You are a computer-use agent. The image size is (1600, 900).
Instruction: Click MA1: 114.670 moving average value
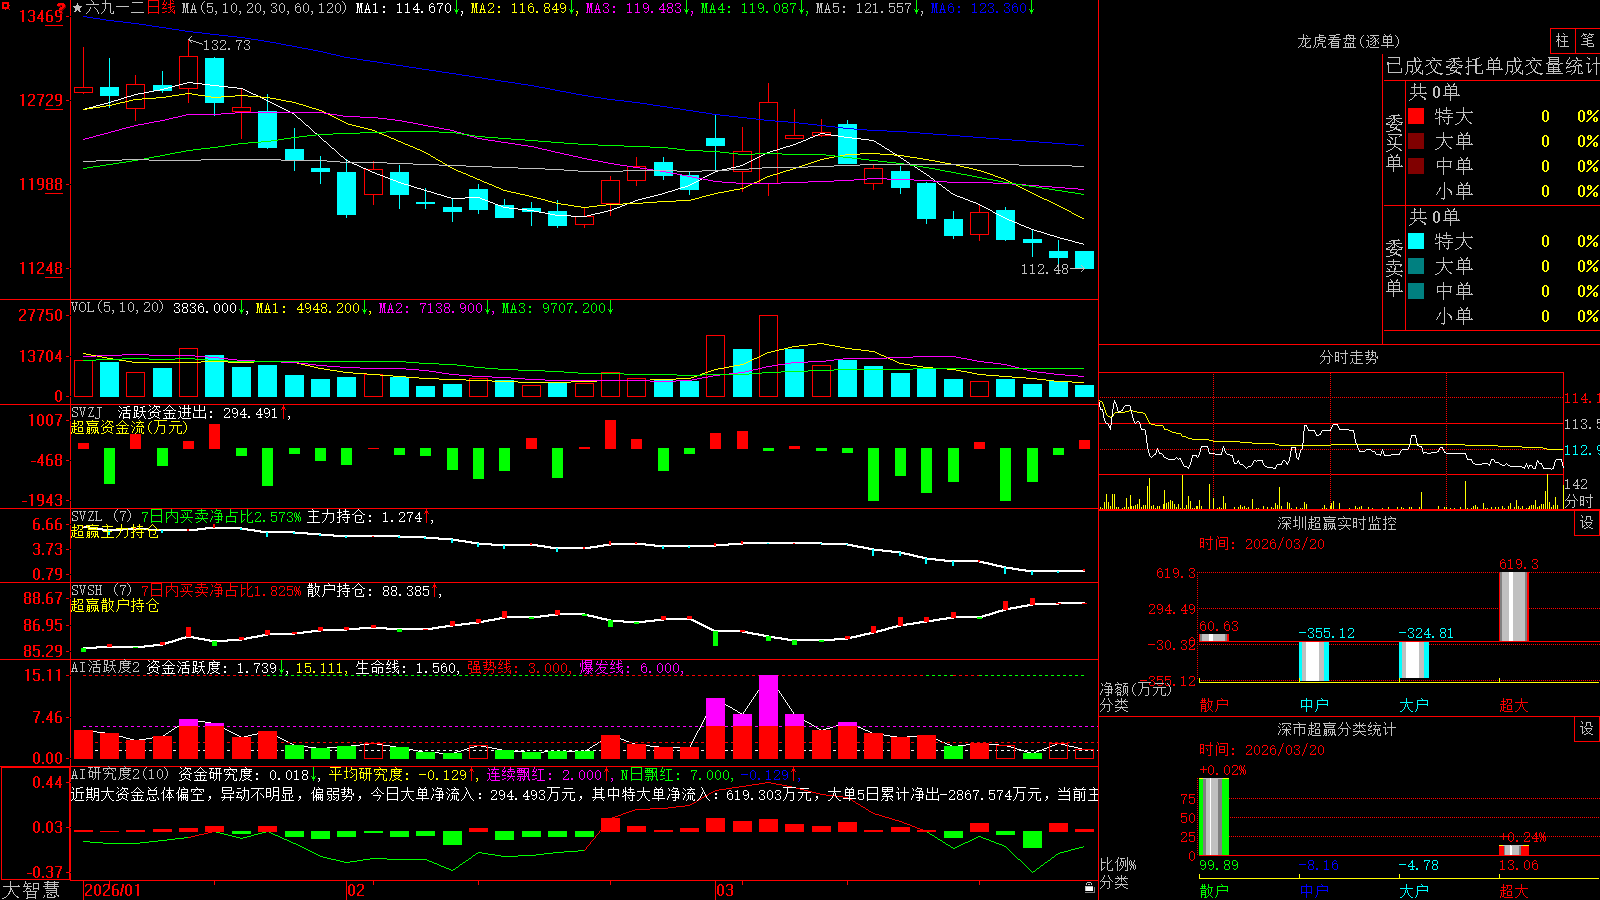coord(409,8)
